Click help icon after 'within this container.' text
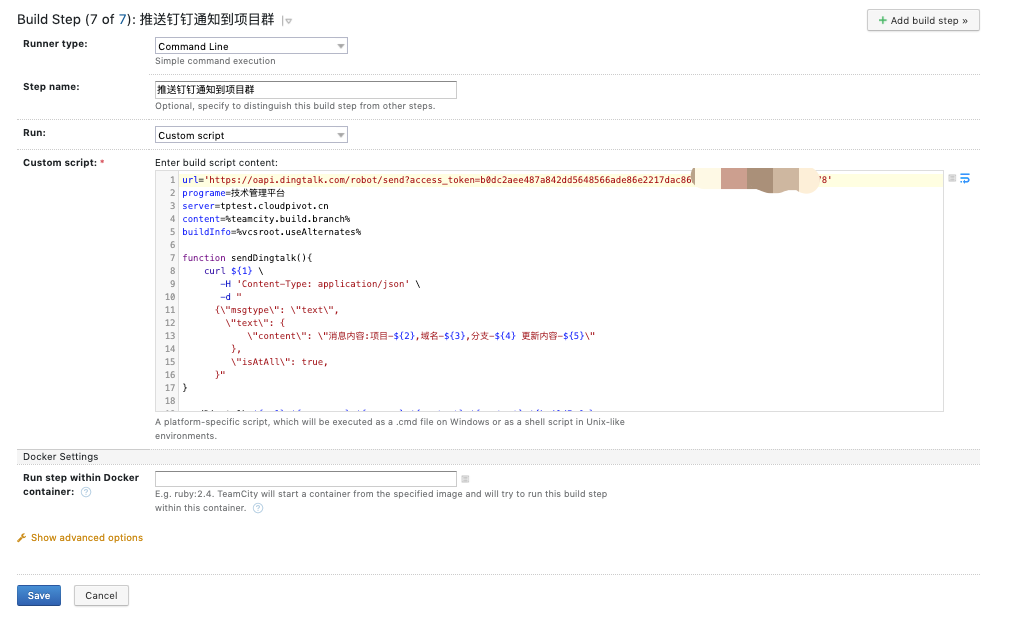The width and height of the screenshot is (1035, 623). coord(258,508)
